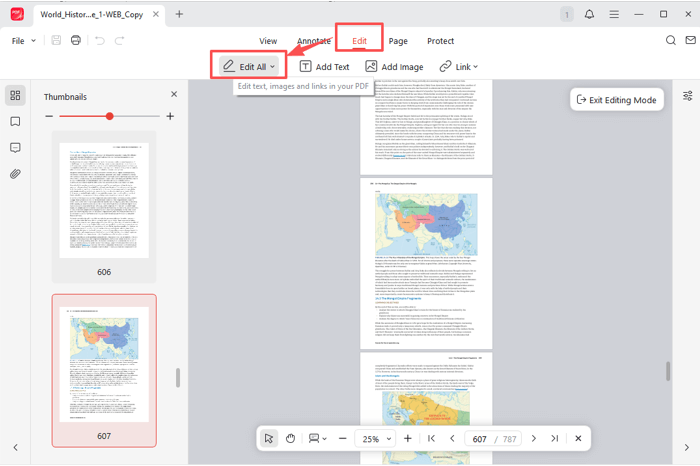The image size is (700, 466).
Task: Click the zoom in plus in bottom bar
Action: coord(408,438)
